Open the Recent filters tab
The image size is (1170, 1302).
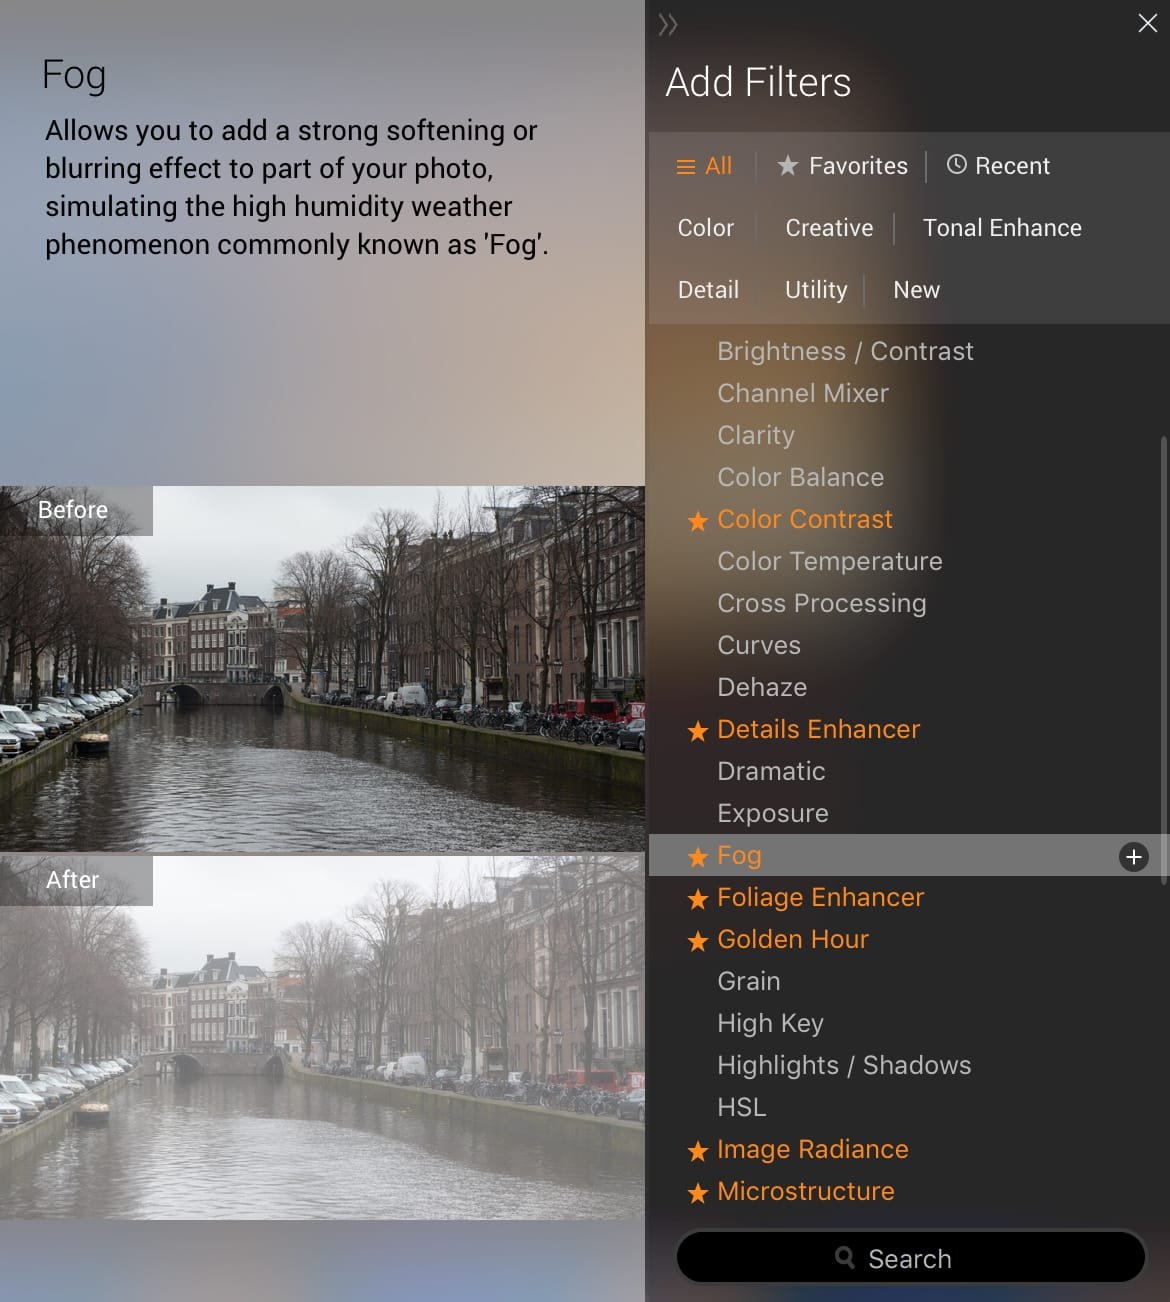coord(998,166)
